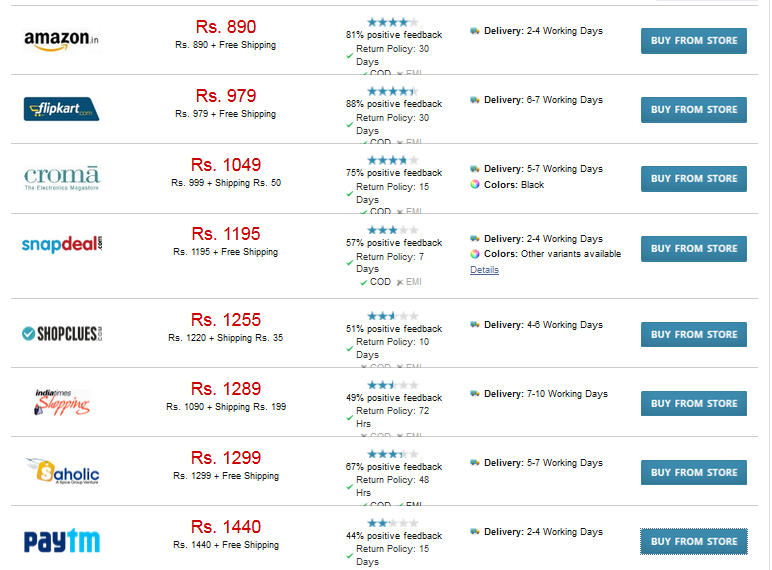Image resolution: width=772 pixels, height=570 pixels.
Task: Click the Amazon.in store logo
Action: [62, 40]
